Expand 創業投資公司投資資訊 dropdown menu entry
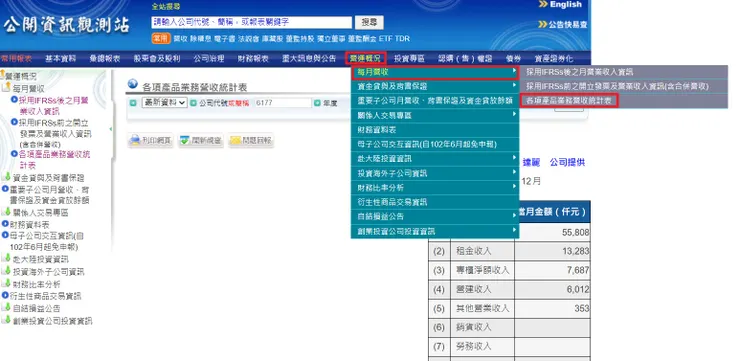This screenshot has width=740, height=361. [435, 231]
